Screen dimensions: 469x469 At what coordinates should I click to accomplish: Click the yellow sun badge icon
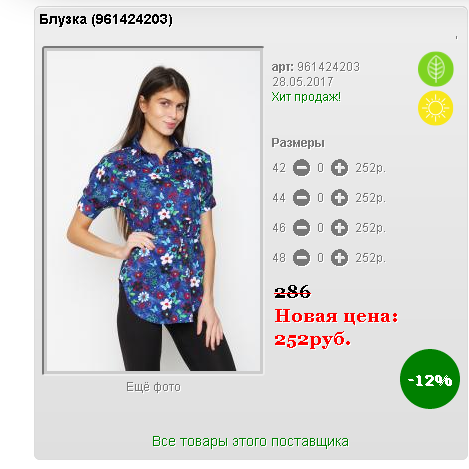tap(436, 108)
